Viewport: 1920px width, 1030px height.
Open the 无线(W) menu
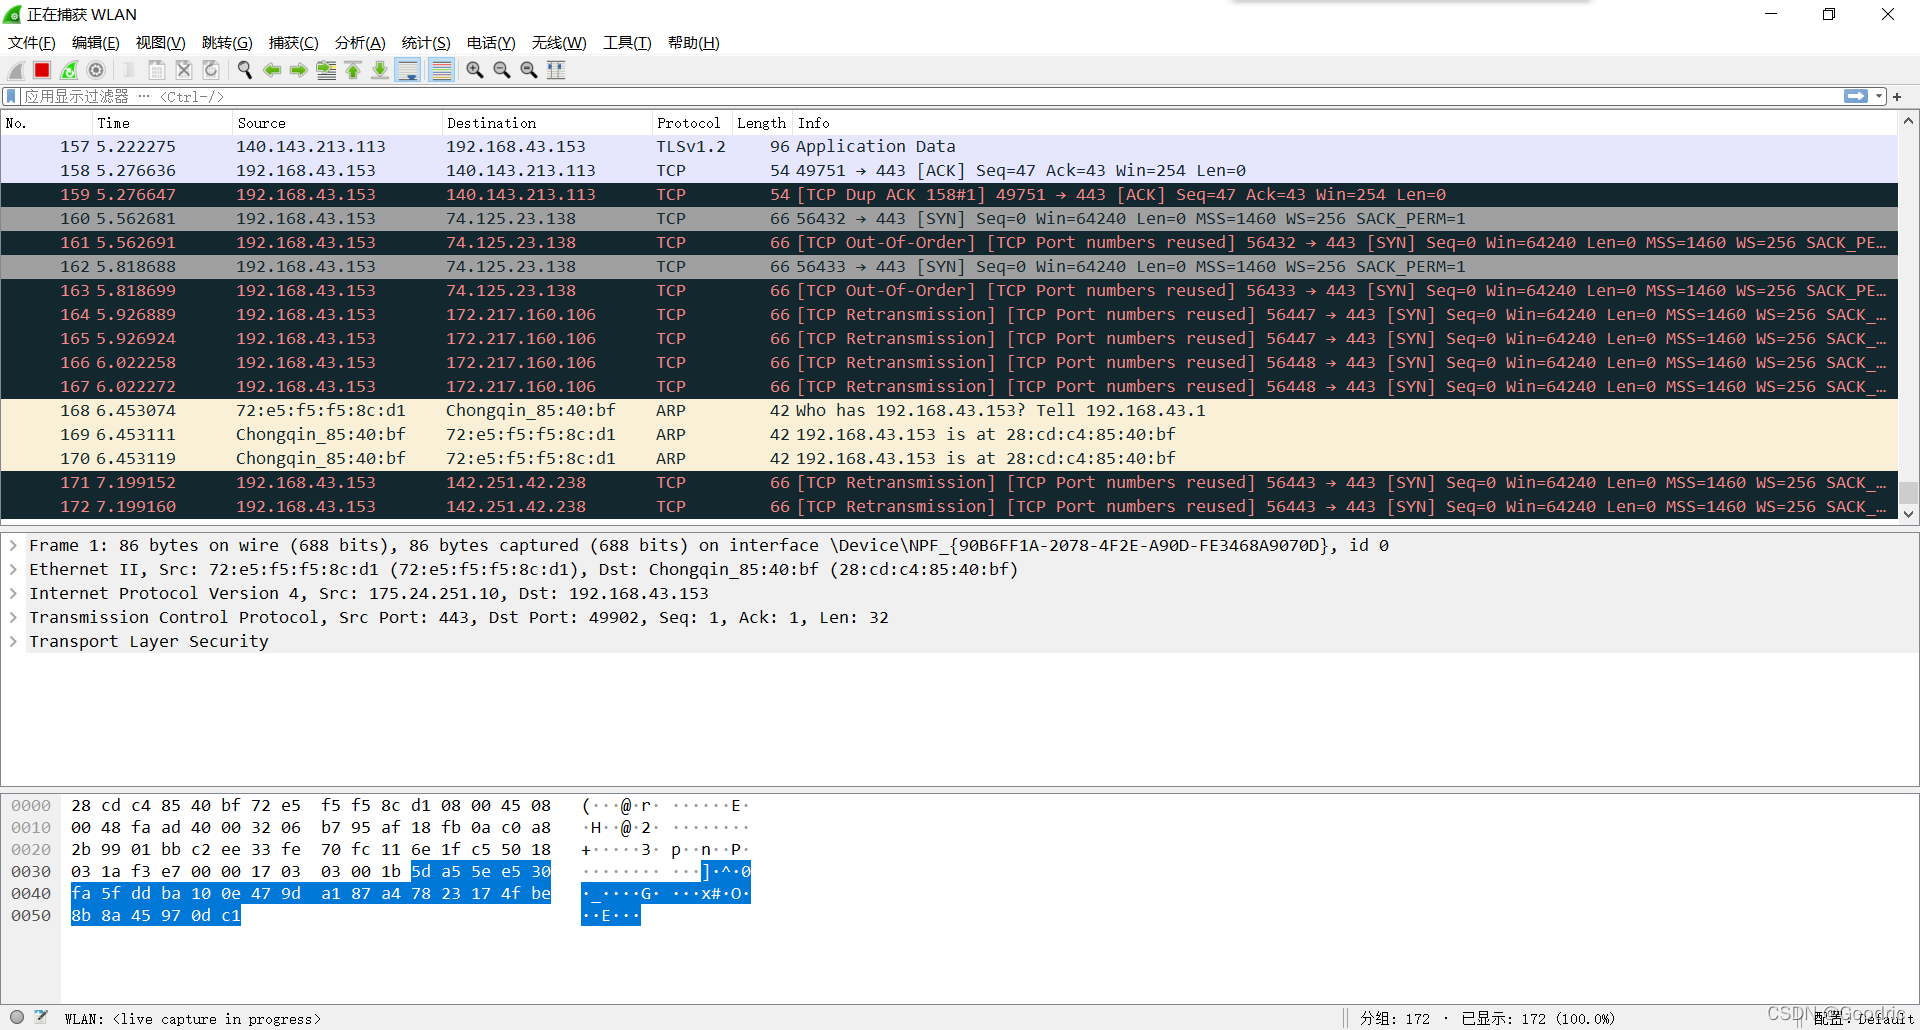pos(559,43)
